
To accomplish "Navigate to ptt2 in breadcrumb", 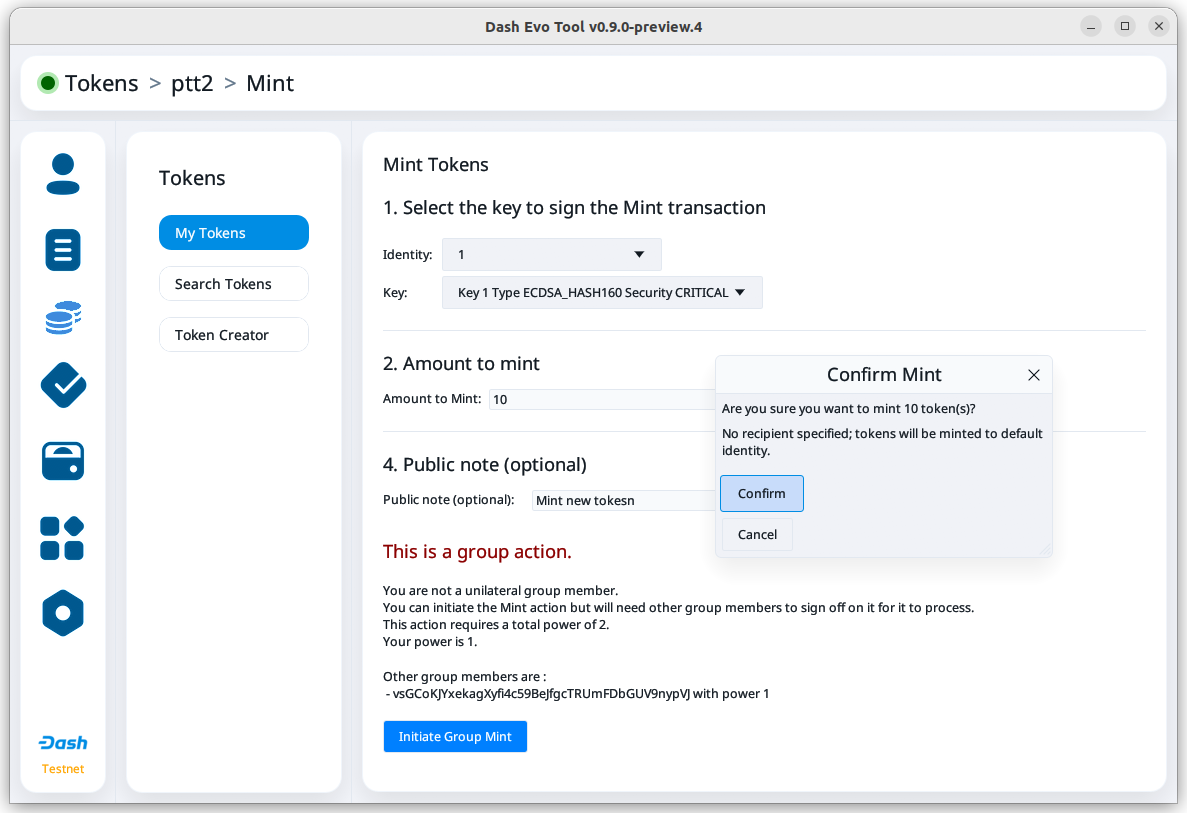I will (192, 83).
